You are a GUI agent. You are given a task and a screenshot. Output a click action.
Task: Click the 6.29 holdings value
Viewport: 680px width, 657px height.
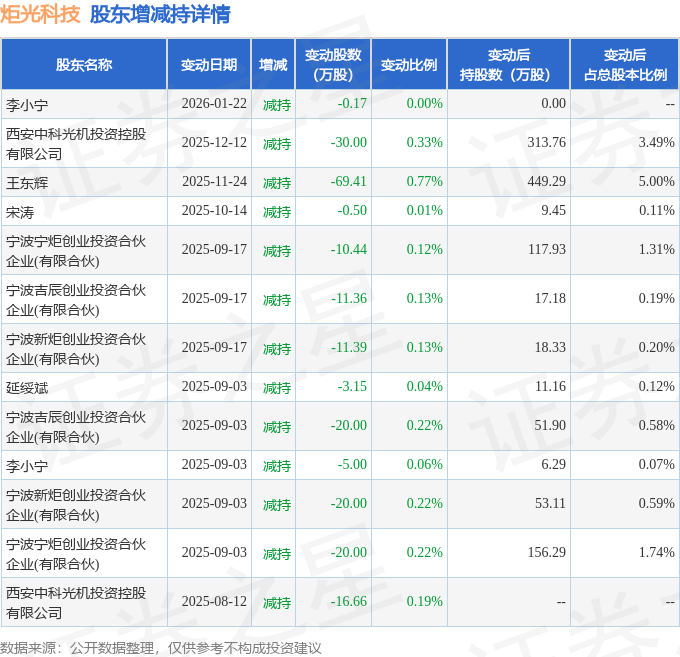point(553,464)
